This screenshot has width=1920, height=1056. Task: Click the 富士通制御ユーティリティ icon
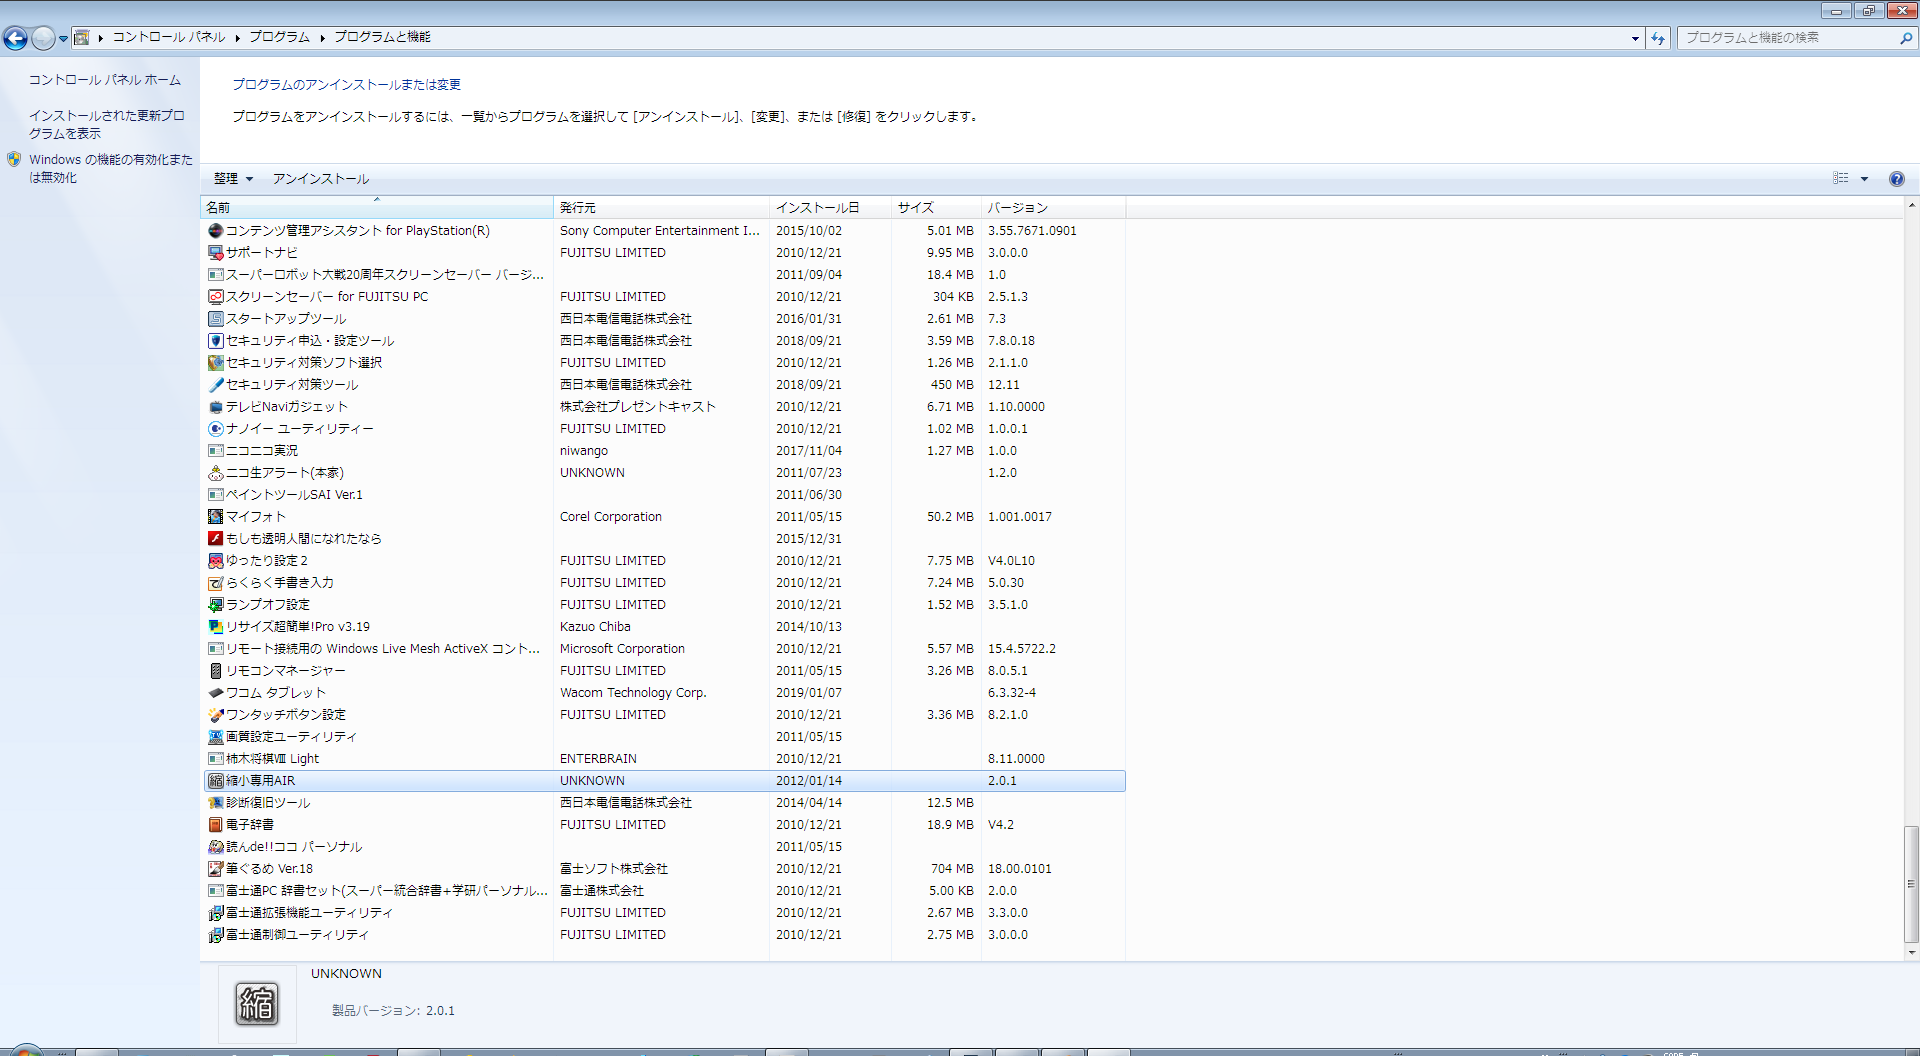(x=215, y=935)
